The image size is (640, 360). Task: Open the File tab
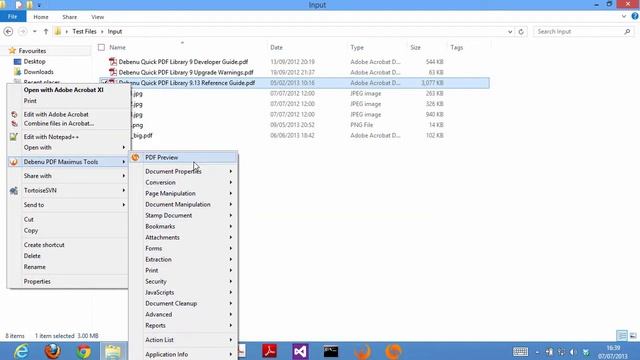13,17
